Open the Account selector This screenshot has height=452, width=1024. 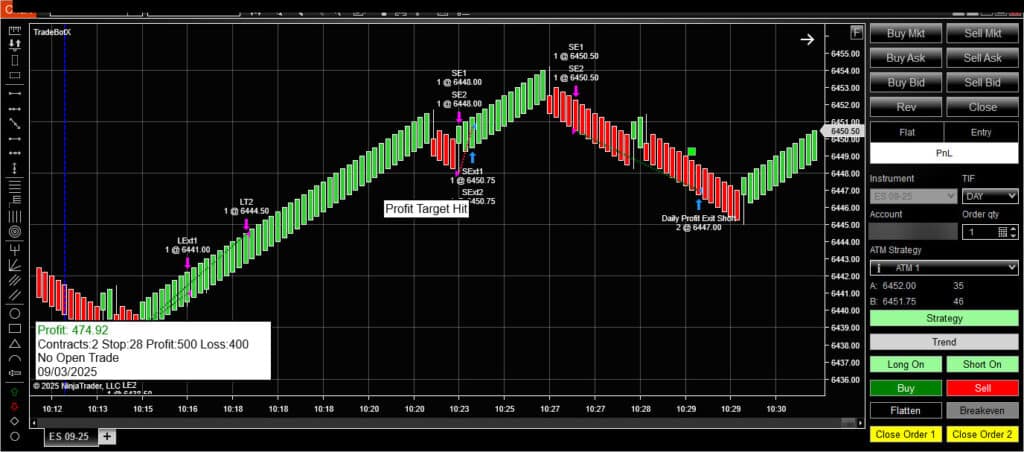click(x=914, y=231)
